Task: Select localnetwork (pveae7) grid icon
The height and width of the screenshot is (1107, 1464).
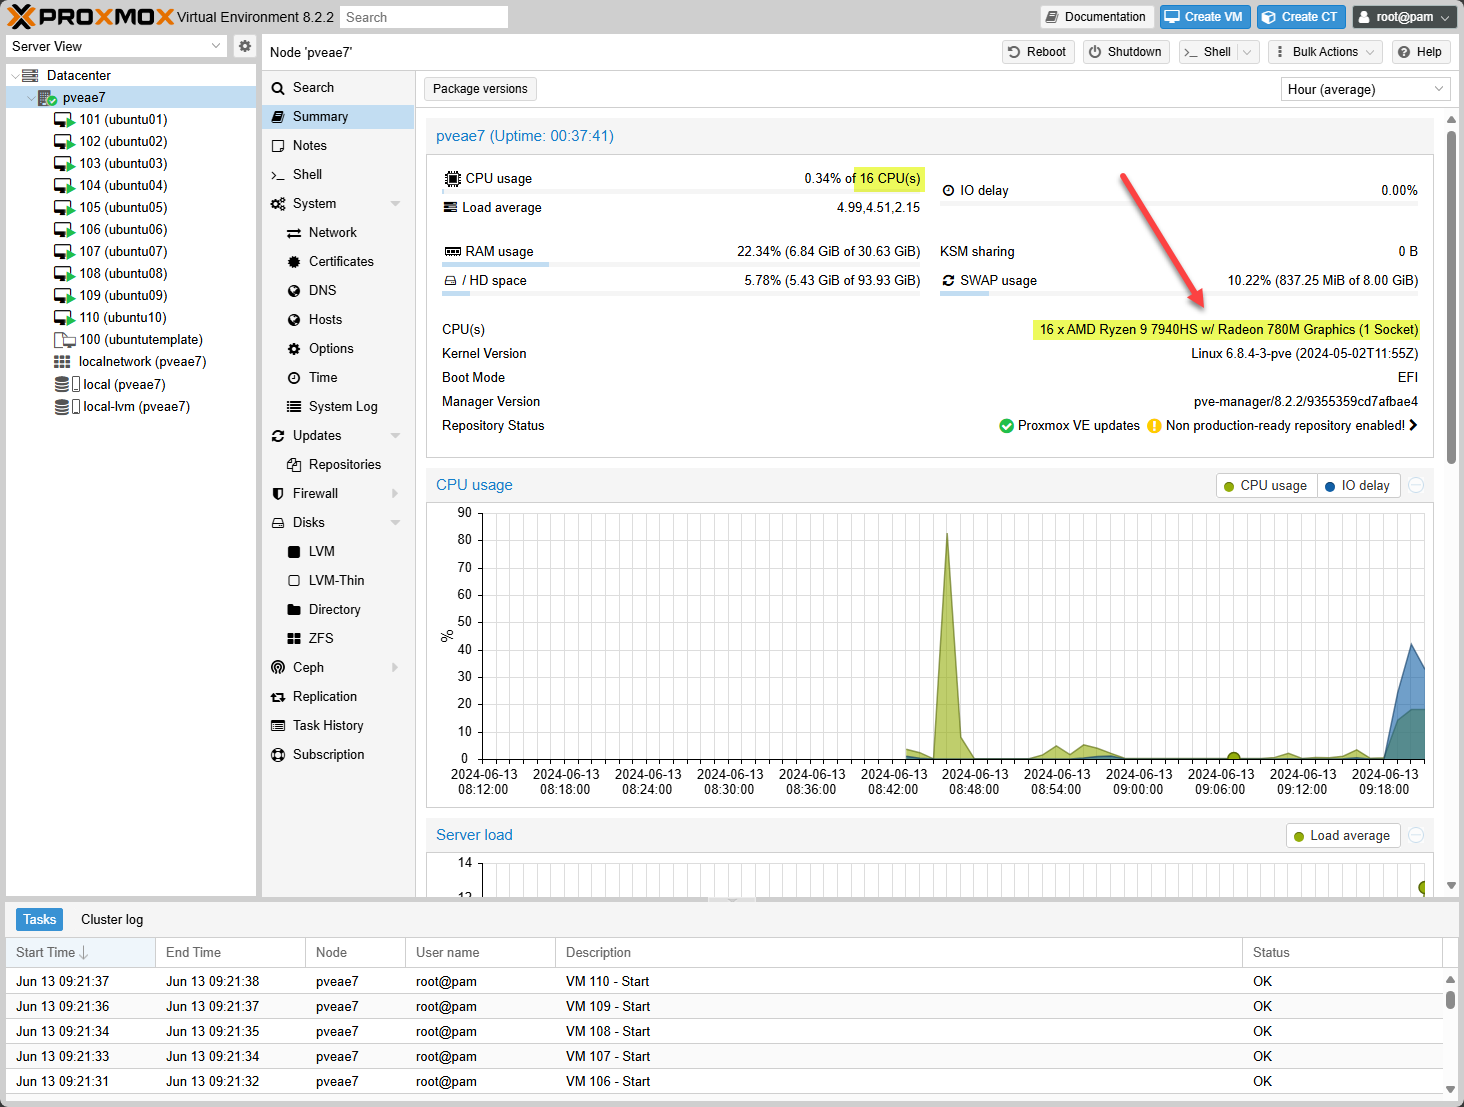Action: (x=62, y=362)
